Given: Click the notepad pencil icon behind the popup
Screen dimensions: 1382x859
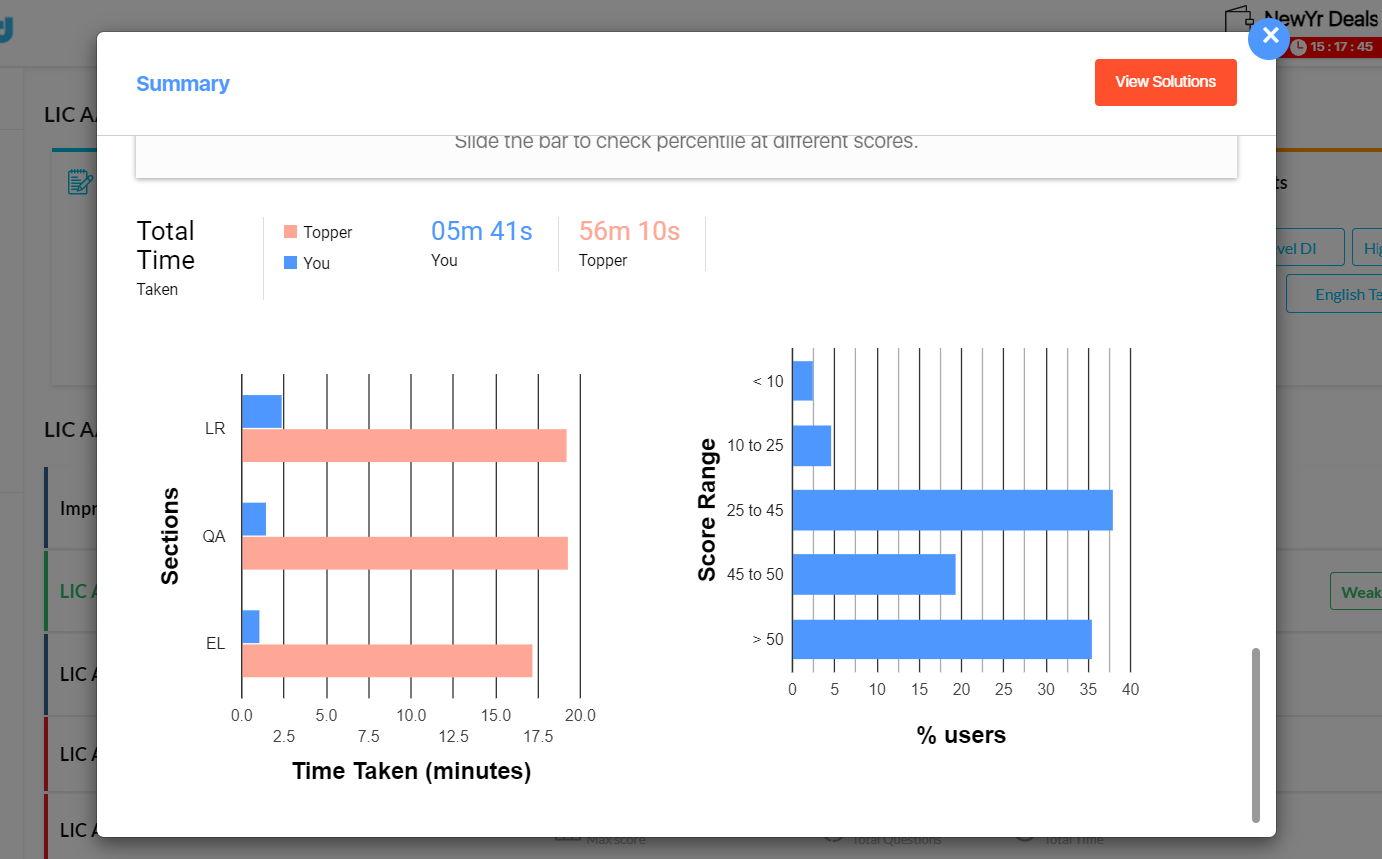Looking at the screenshot, I should pyautogui.click(x=80, y=182).
